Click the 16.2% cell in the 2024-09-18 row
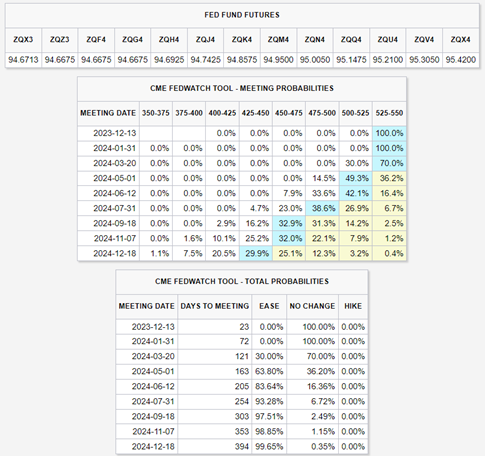Viewport: 485px width, 456px height. point(256,223)
